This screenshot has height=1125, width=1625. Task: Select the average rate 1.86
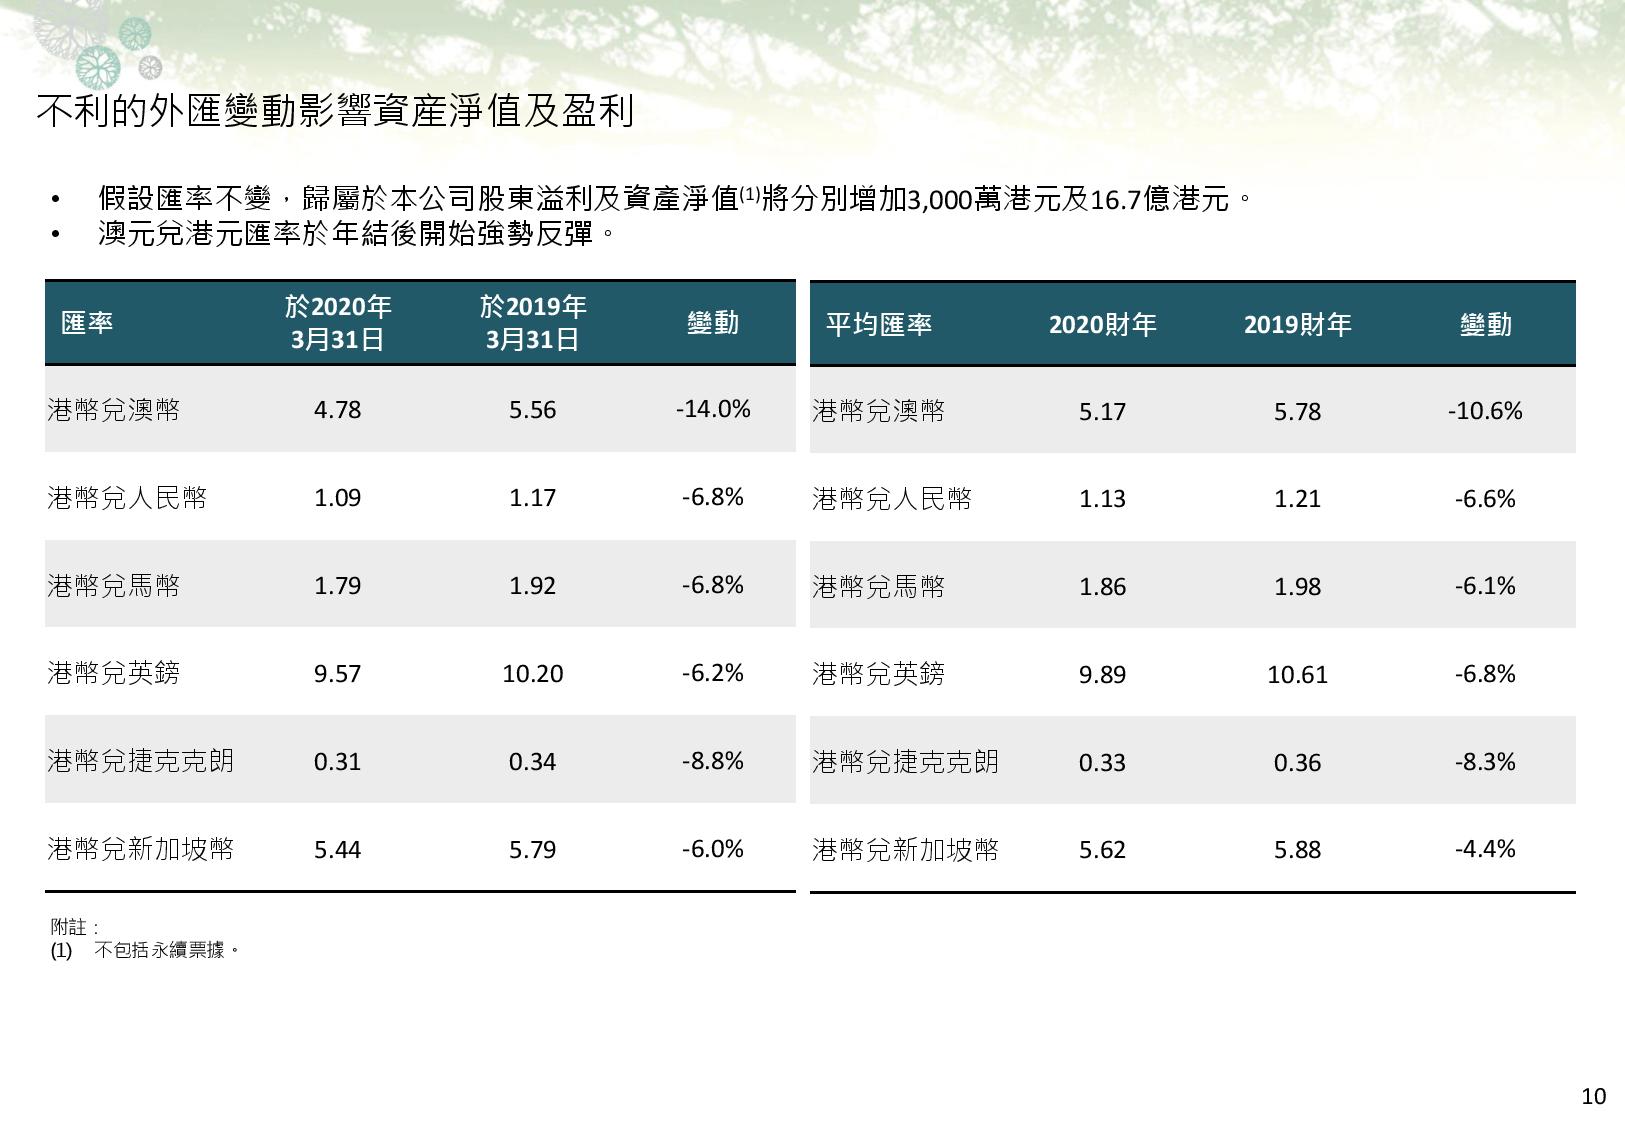pyautogui.click(x=1103, y=586)
